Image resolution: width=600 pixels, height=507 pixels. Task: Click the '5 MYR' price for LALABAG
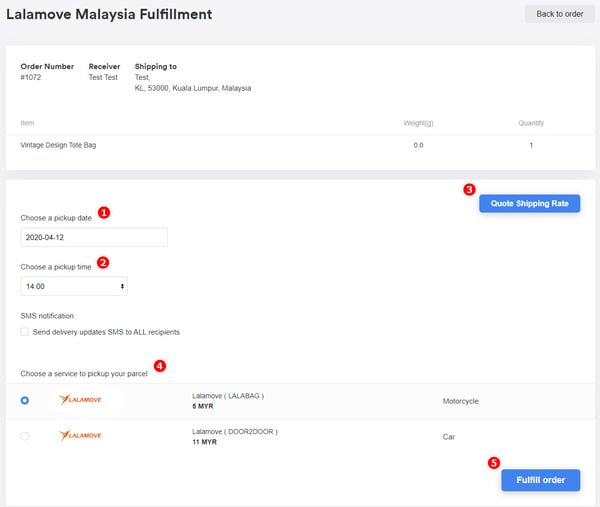pos(203,406)
